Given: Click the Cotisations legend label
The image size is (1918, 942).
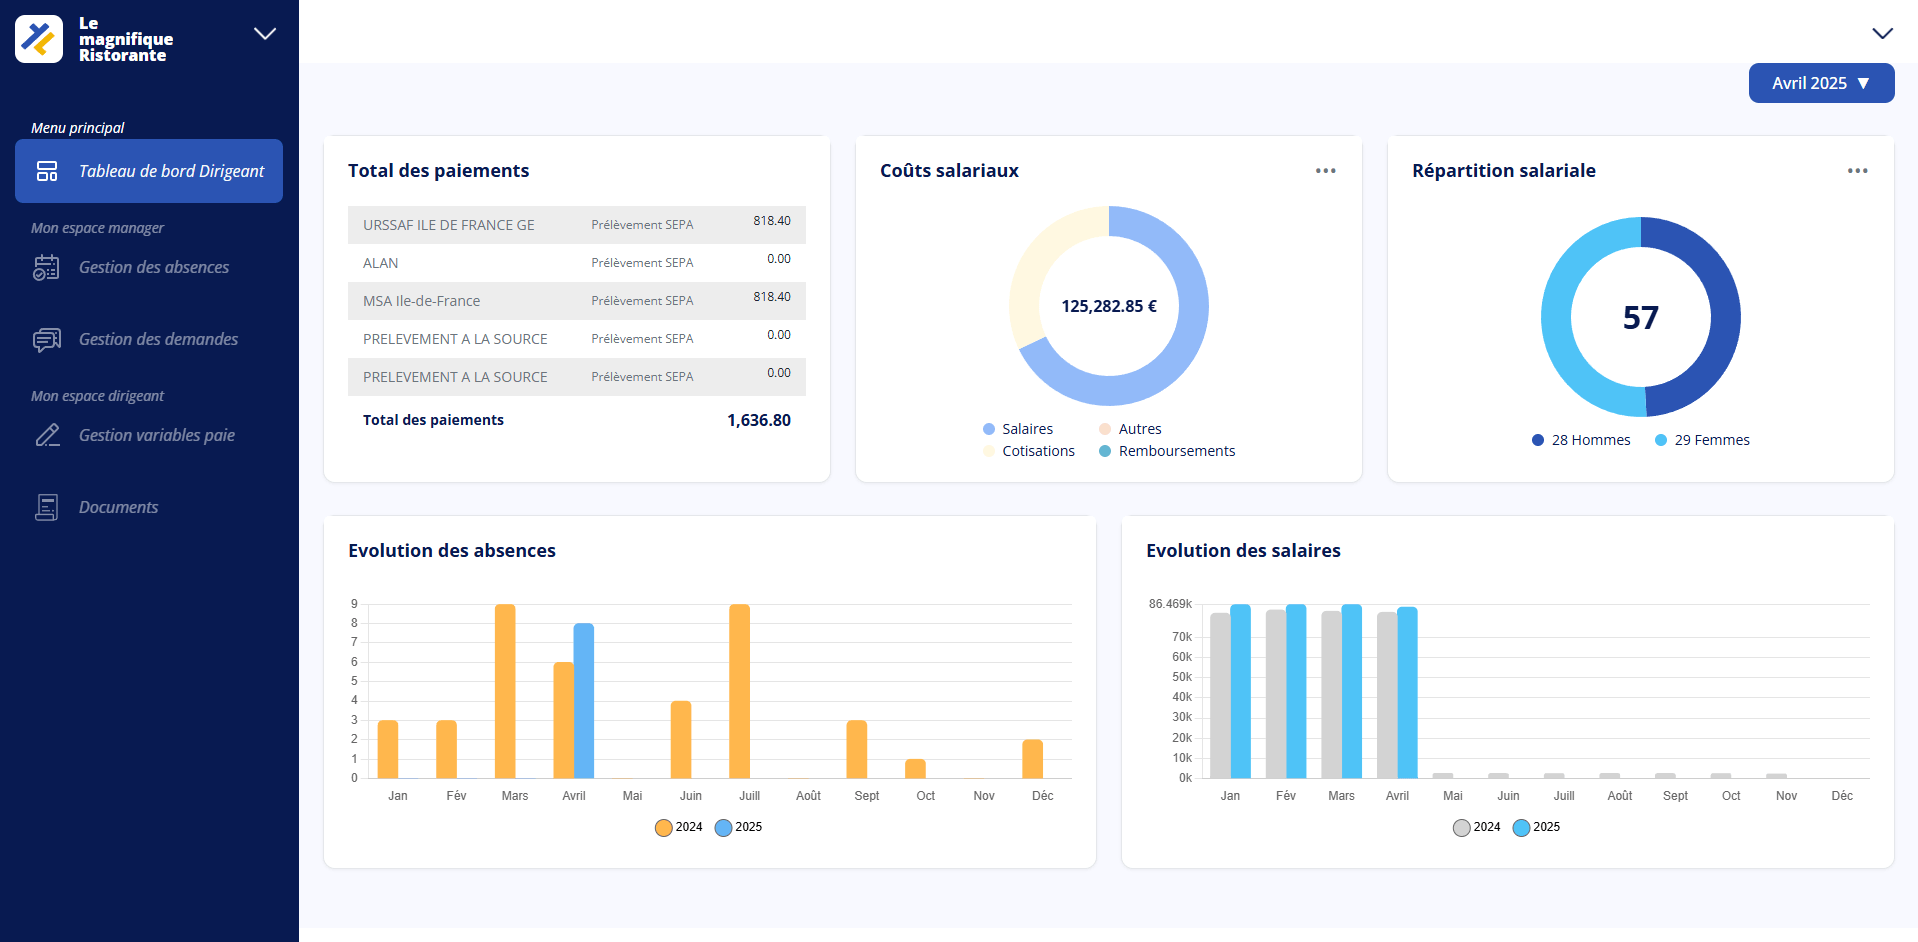Looking at the screenshot, I should pyautogui.click(x=1038, y=450).
